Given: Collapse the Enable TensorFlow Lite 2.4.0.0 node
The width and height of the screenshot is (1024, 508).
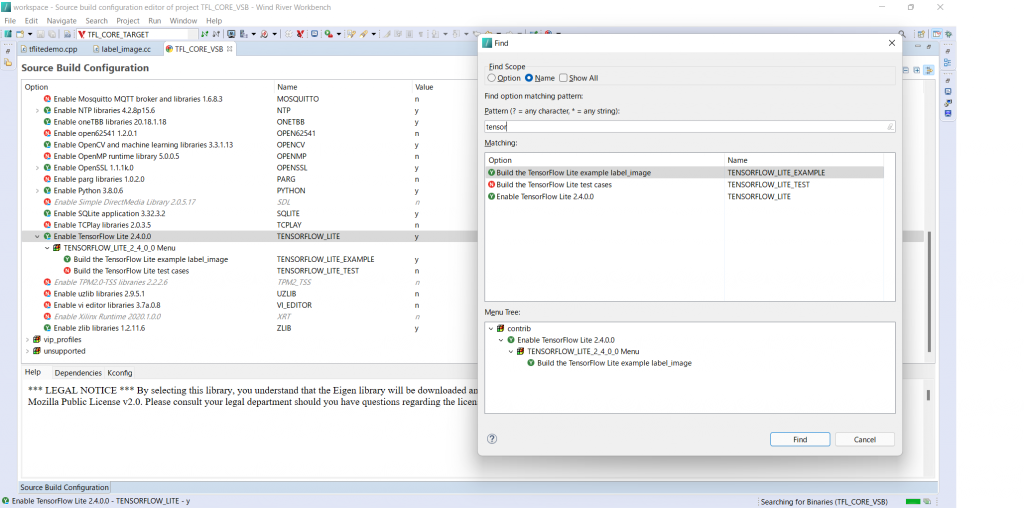Looking at the screenshot, I should [37, 237].
